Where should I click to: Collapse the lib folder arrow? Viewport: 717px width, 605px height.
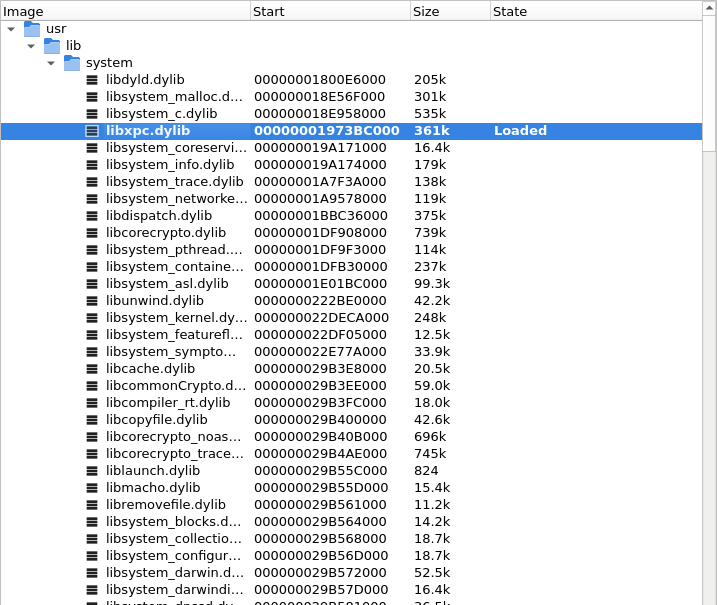tap(31, 46)
